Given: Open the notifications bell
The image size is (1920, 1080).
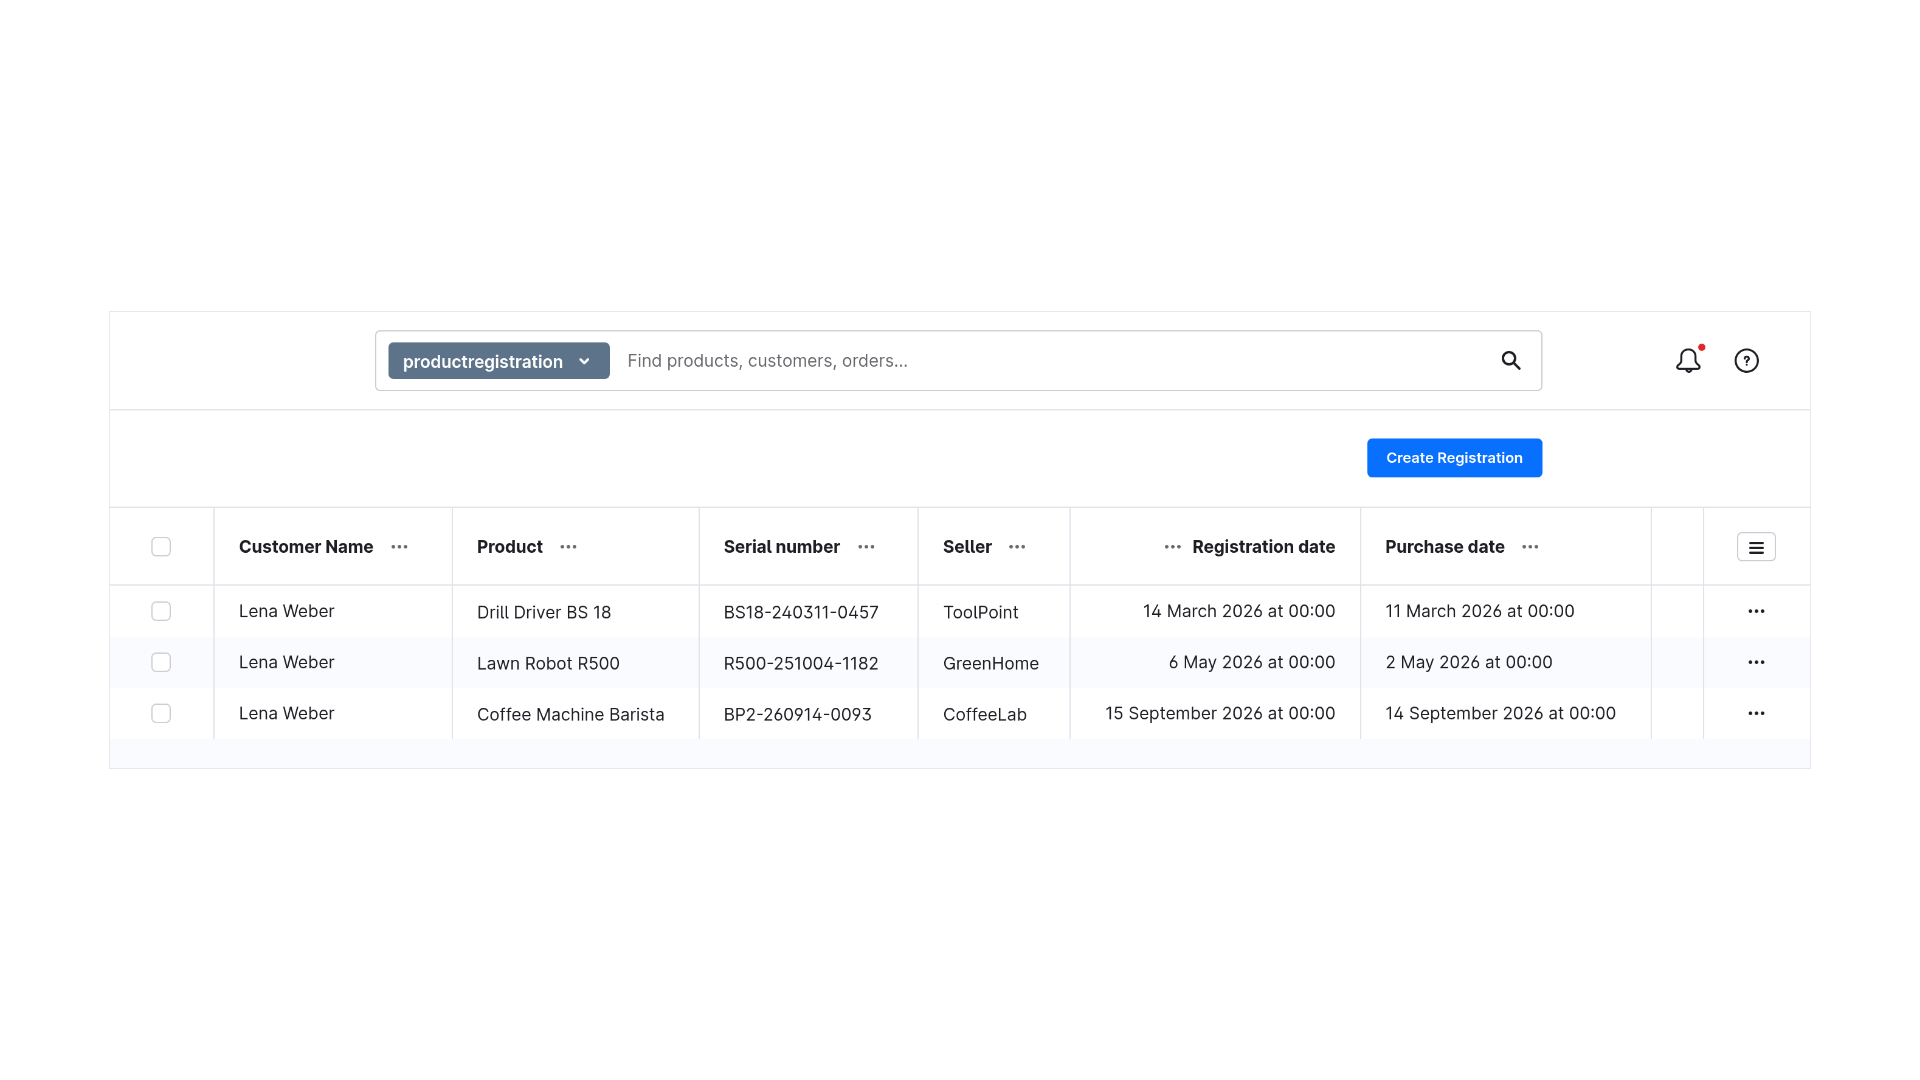Looking at the screenshot, I should point(1688,360).
